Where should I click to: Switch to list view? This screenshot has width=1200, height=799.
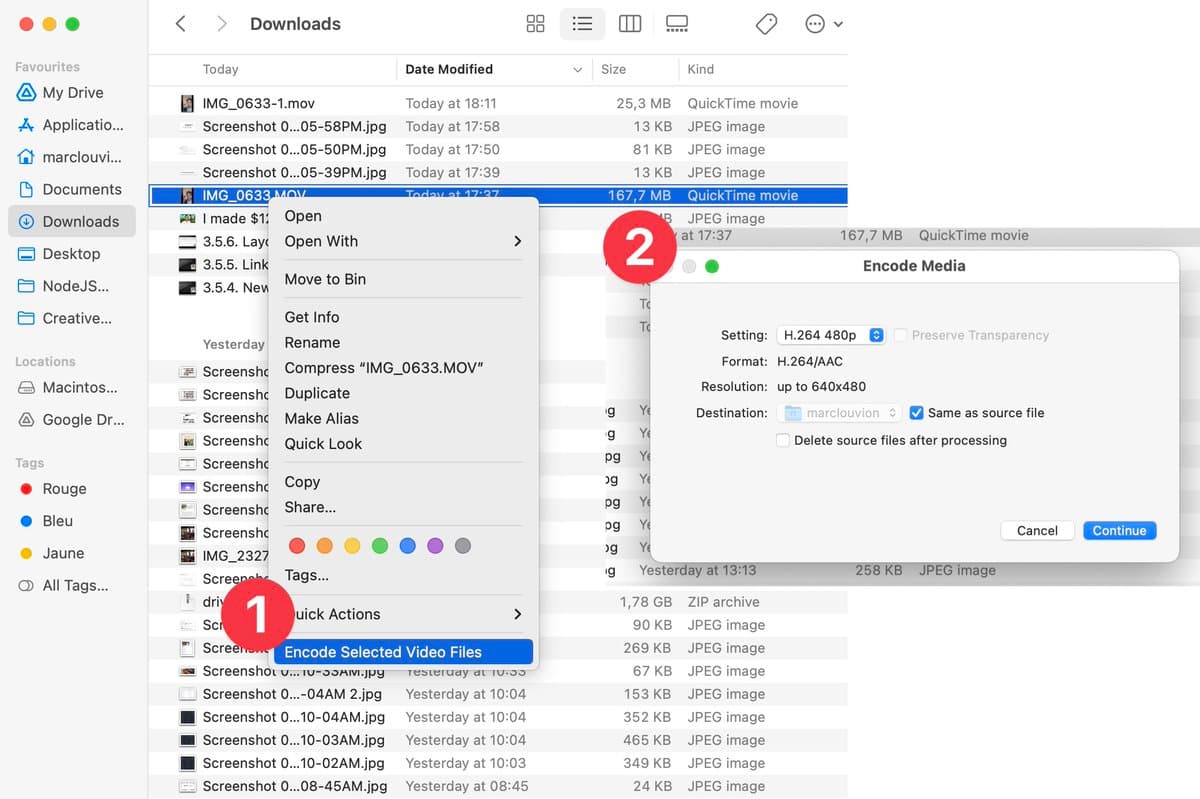point(582,24)
